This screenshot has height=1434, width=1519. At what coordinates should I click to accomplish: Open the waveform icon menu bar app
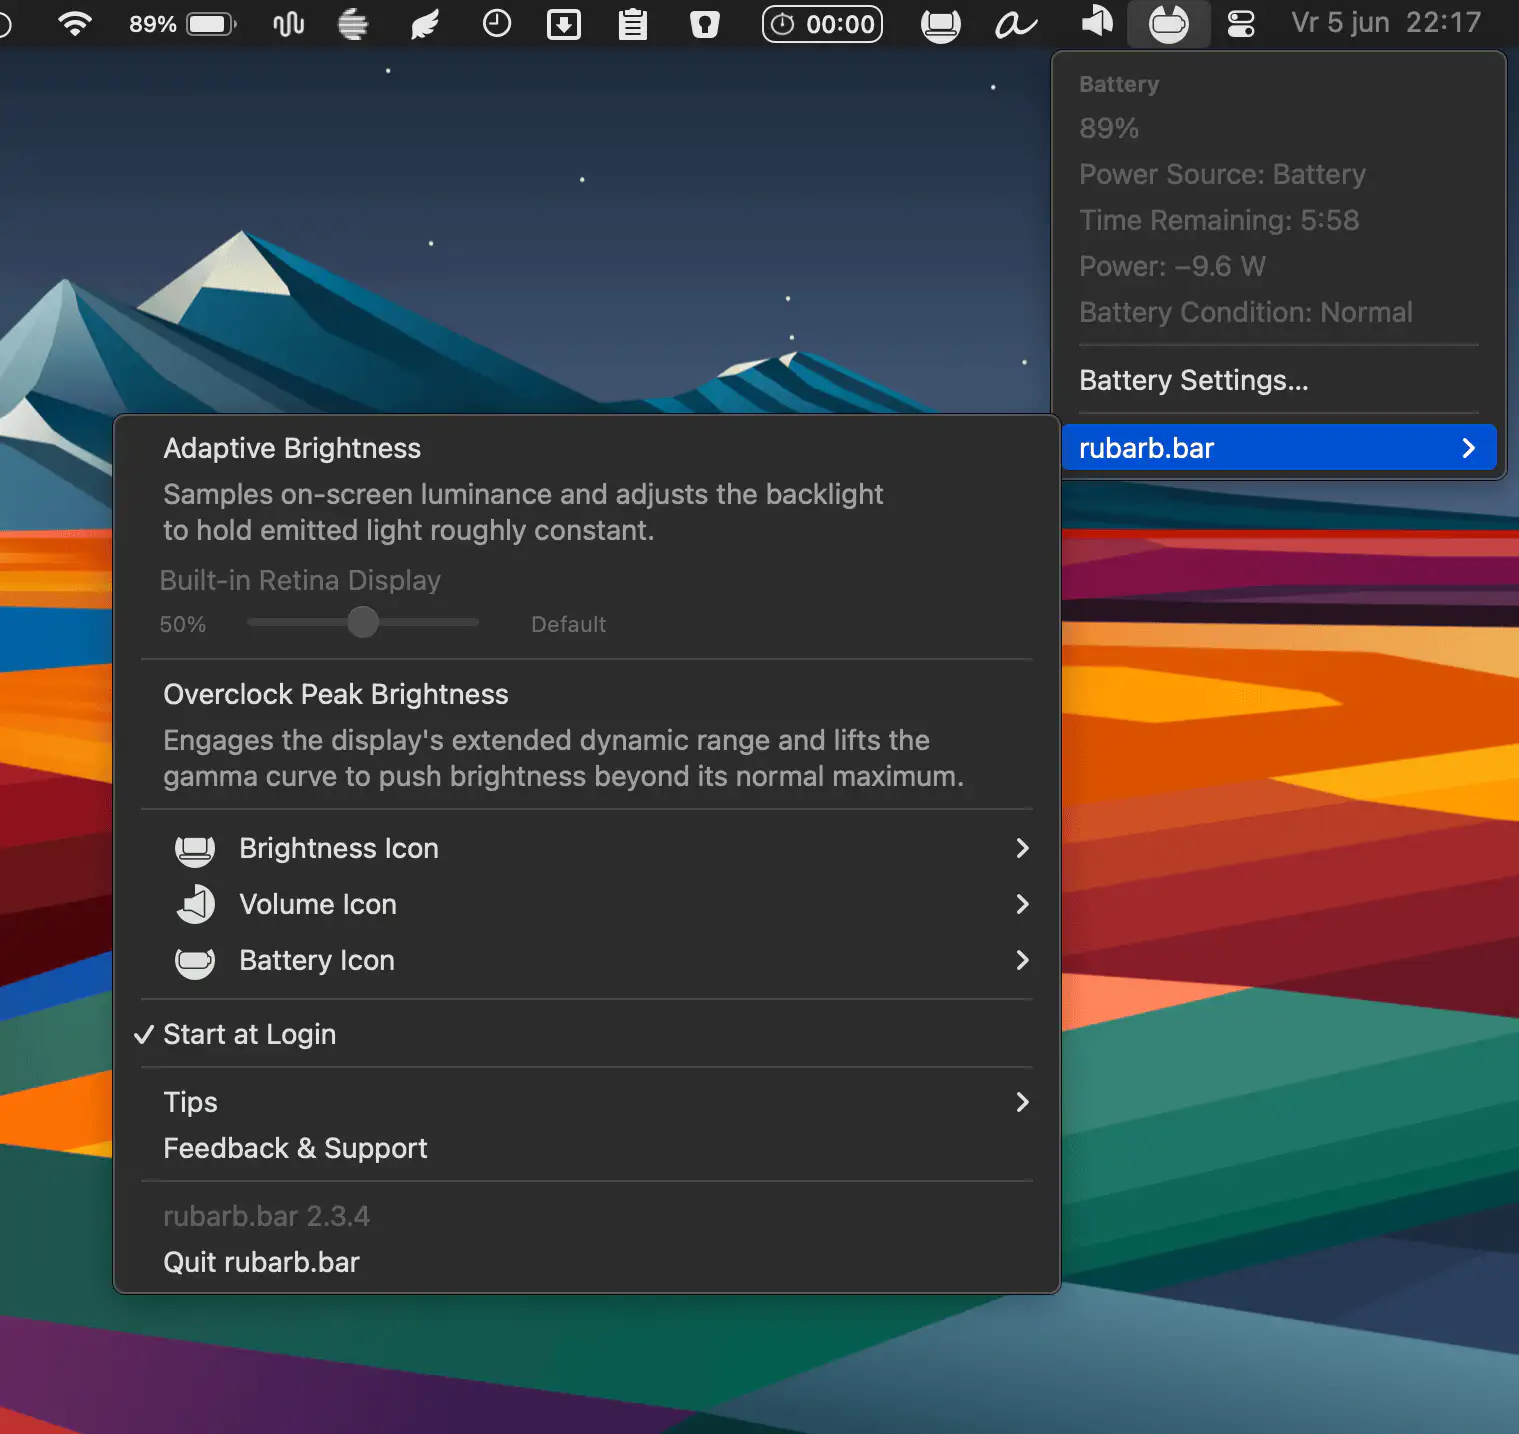pos(289,23)
